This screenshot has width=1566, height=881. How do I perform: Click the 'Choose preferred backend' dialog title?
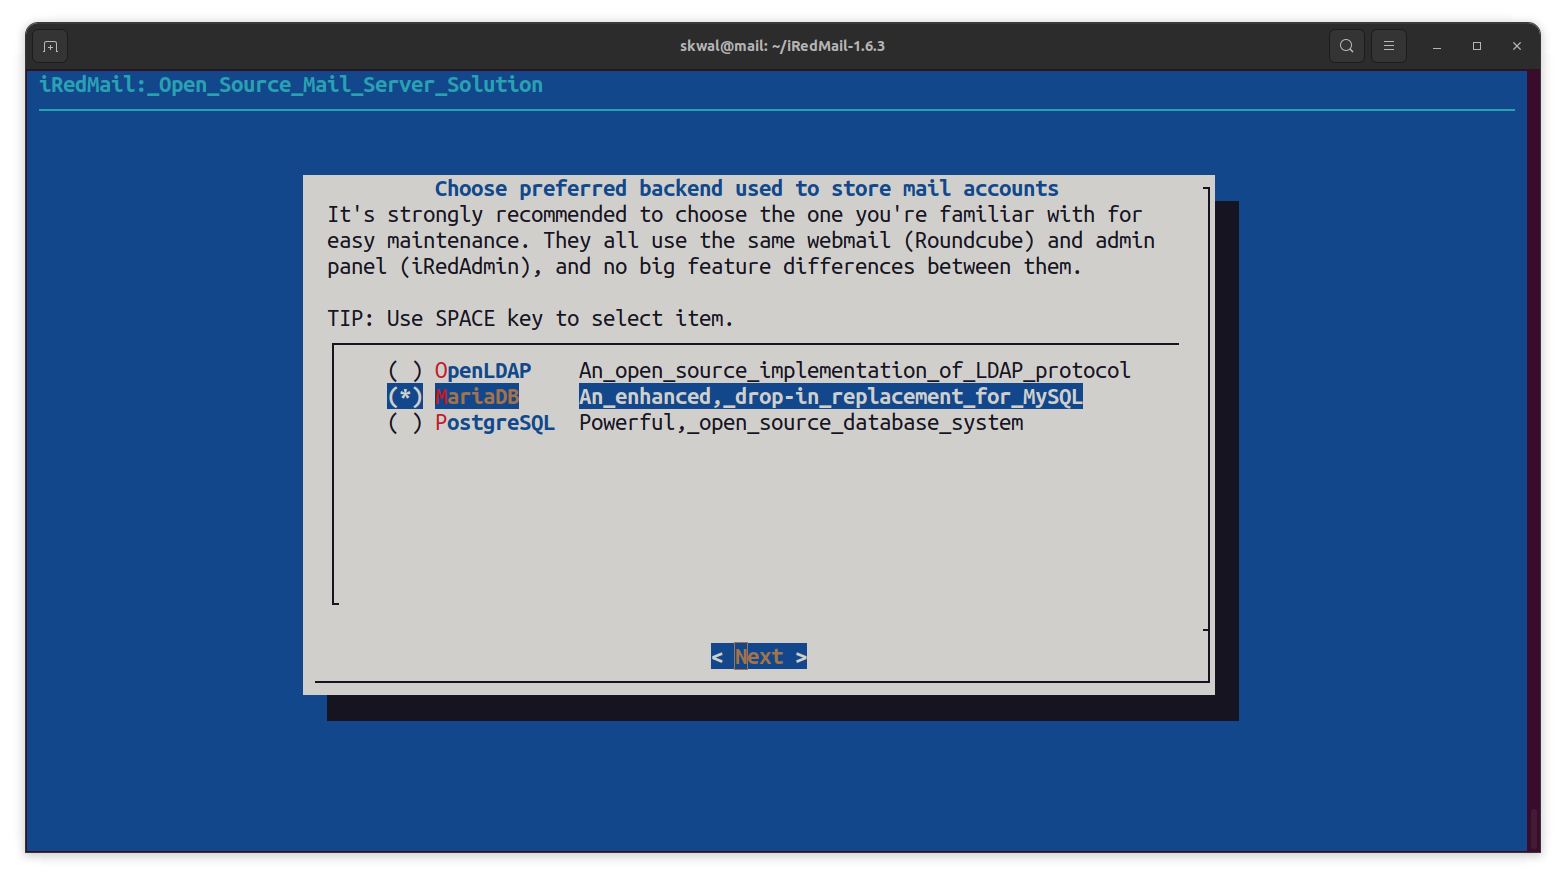746,189
